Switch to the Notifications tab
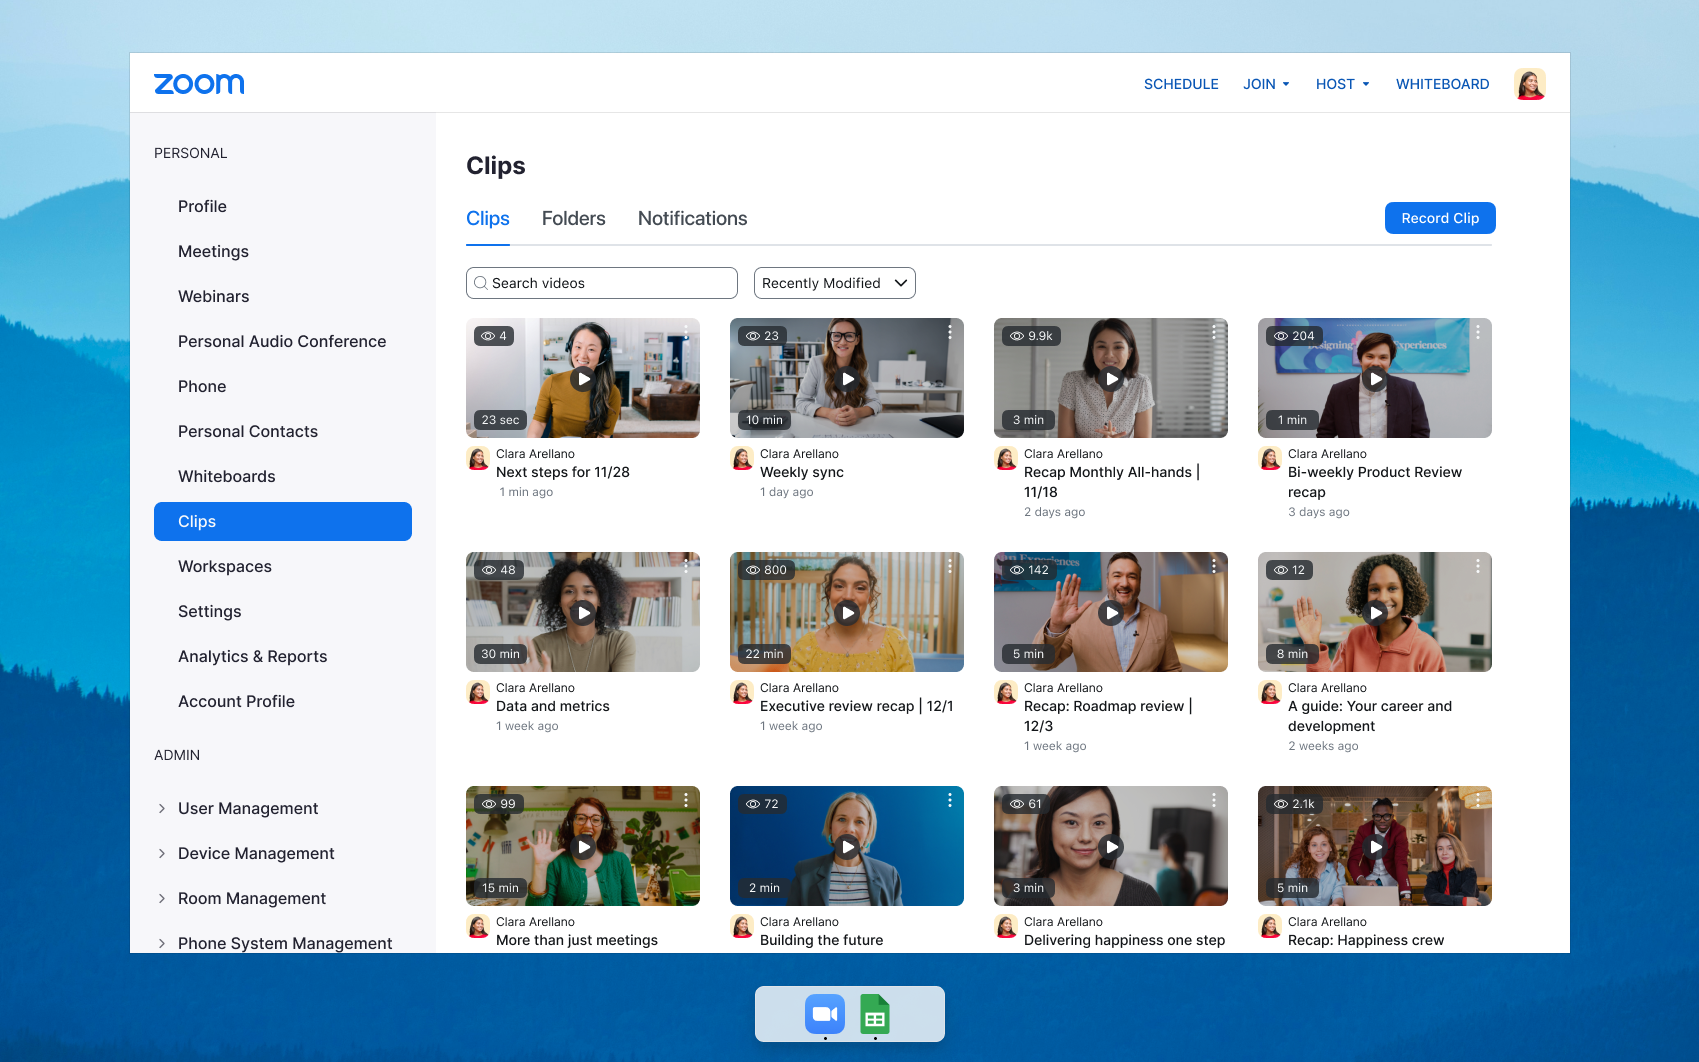 coord(692,219)
